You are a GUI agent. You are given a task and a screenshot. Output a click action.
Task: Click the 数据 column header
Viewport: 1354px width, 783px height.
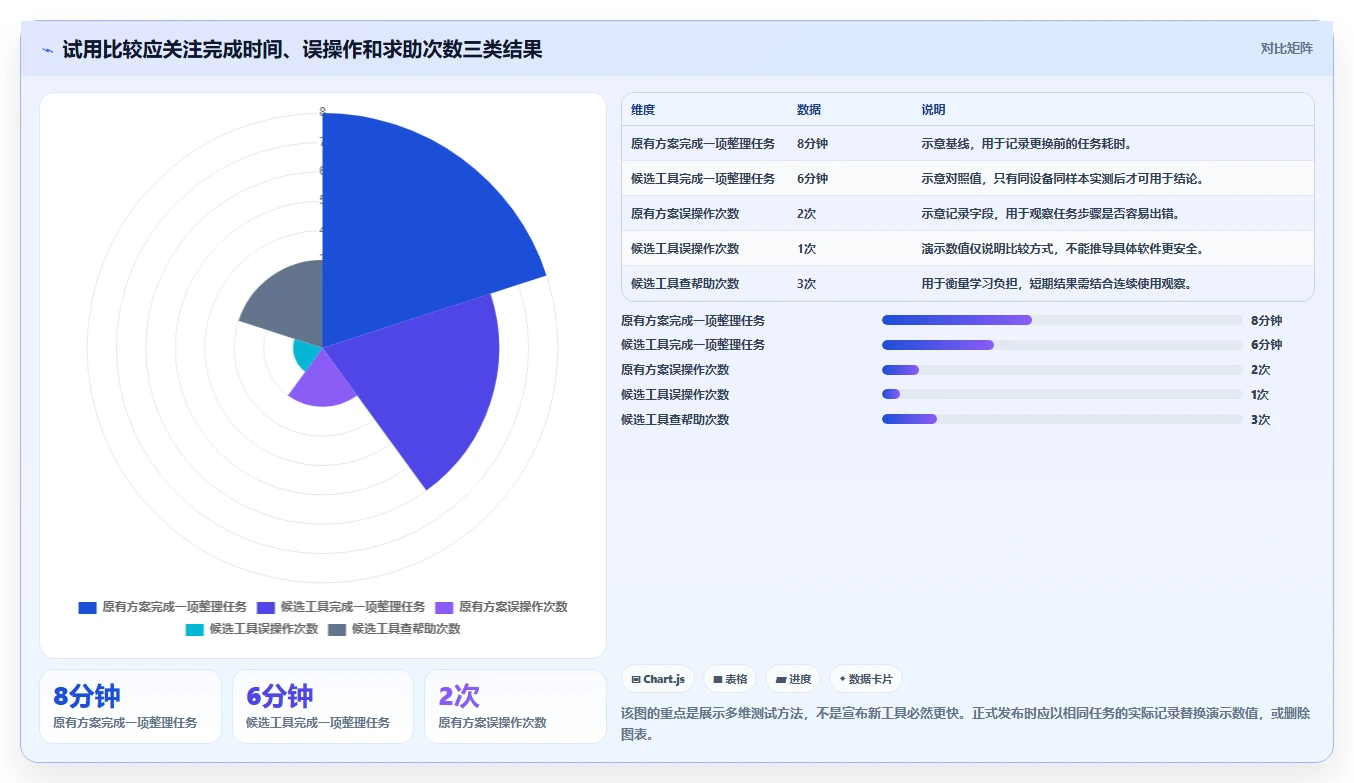(x=809, y=110)
